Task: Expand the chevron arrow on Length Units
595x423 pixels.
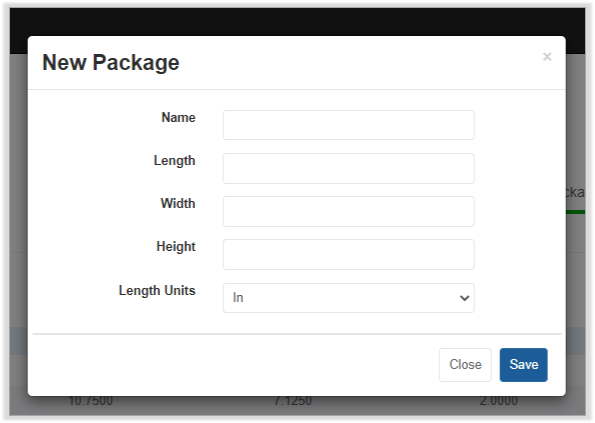Action: click(464, 298)
